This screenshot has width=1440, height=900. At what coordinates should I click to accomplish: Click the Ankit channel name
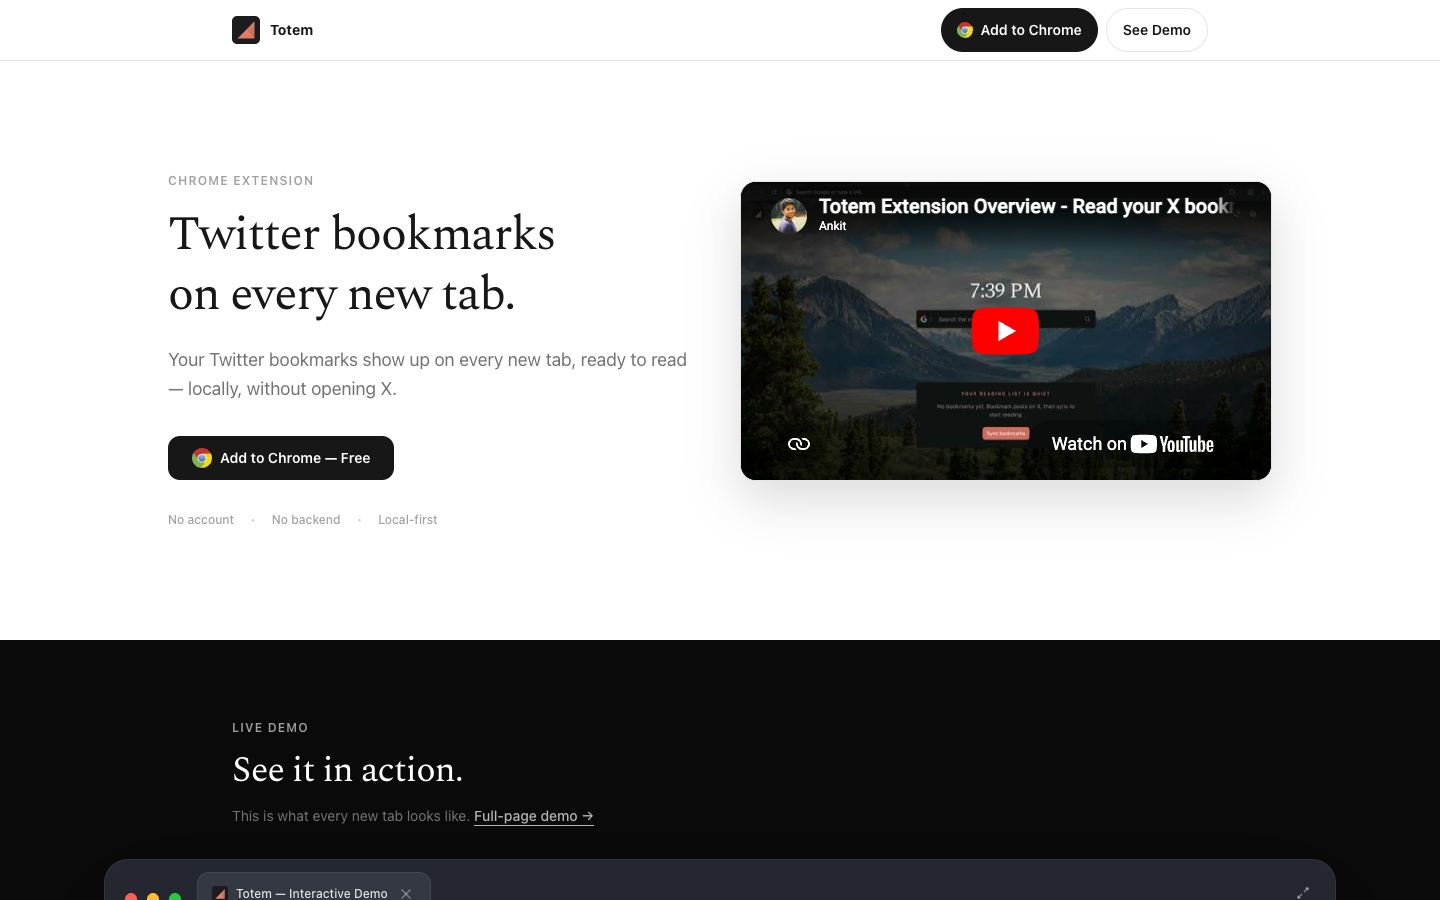point(832,226)
